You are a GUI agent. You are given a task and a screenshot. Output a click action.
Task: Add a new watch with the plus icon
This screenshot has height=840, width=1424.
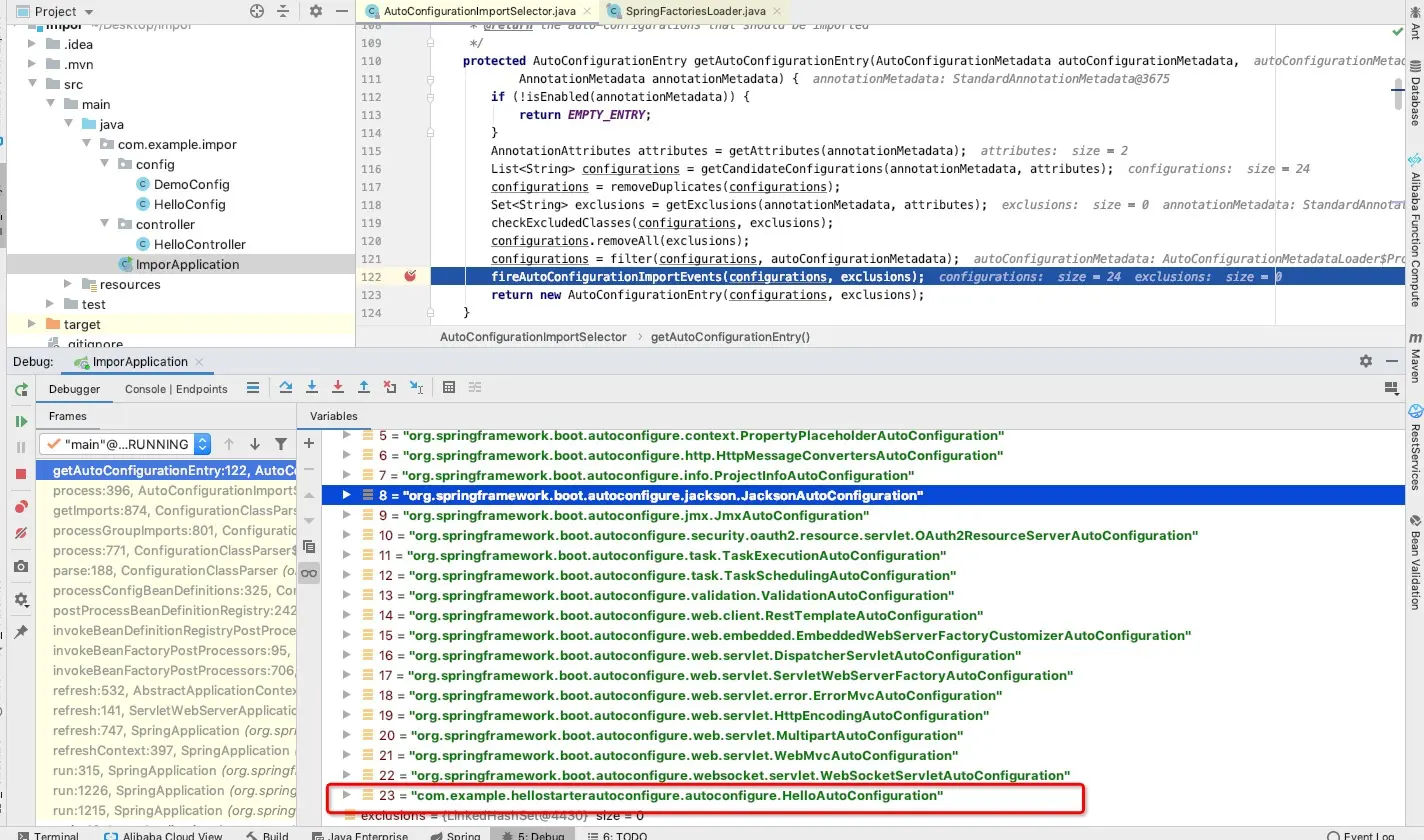pyautogui.click(x=309, y=443)
